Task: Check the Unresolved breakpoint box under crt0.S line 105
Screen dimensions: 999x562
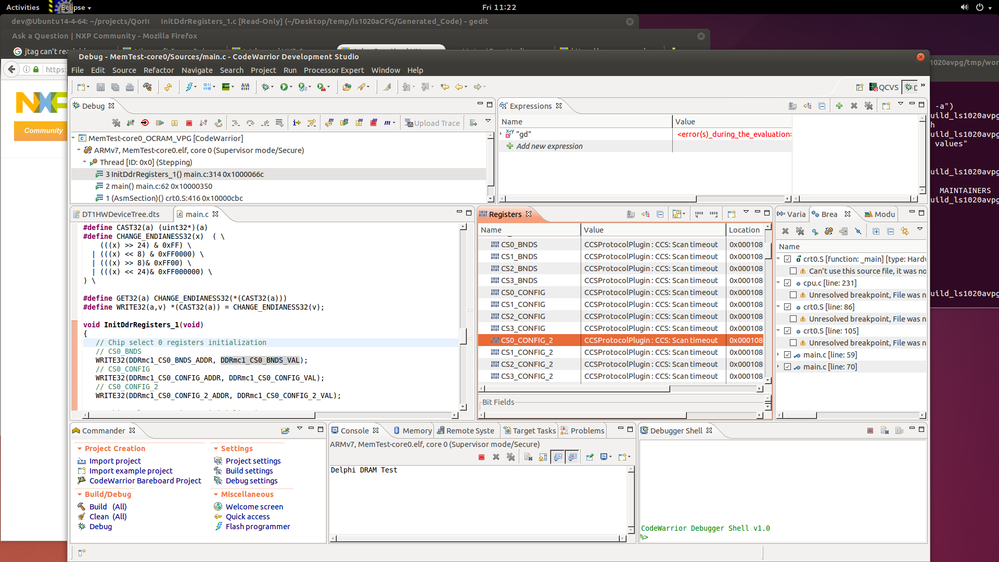Action: tap(793, 343)
